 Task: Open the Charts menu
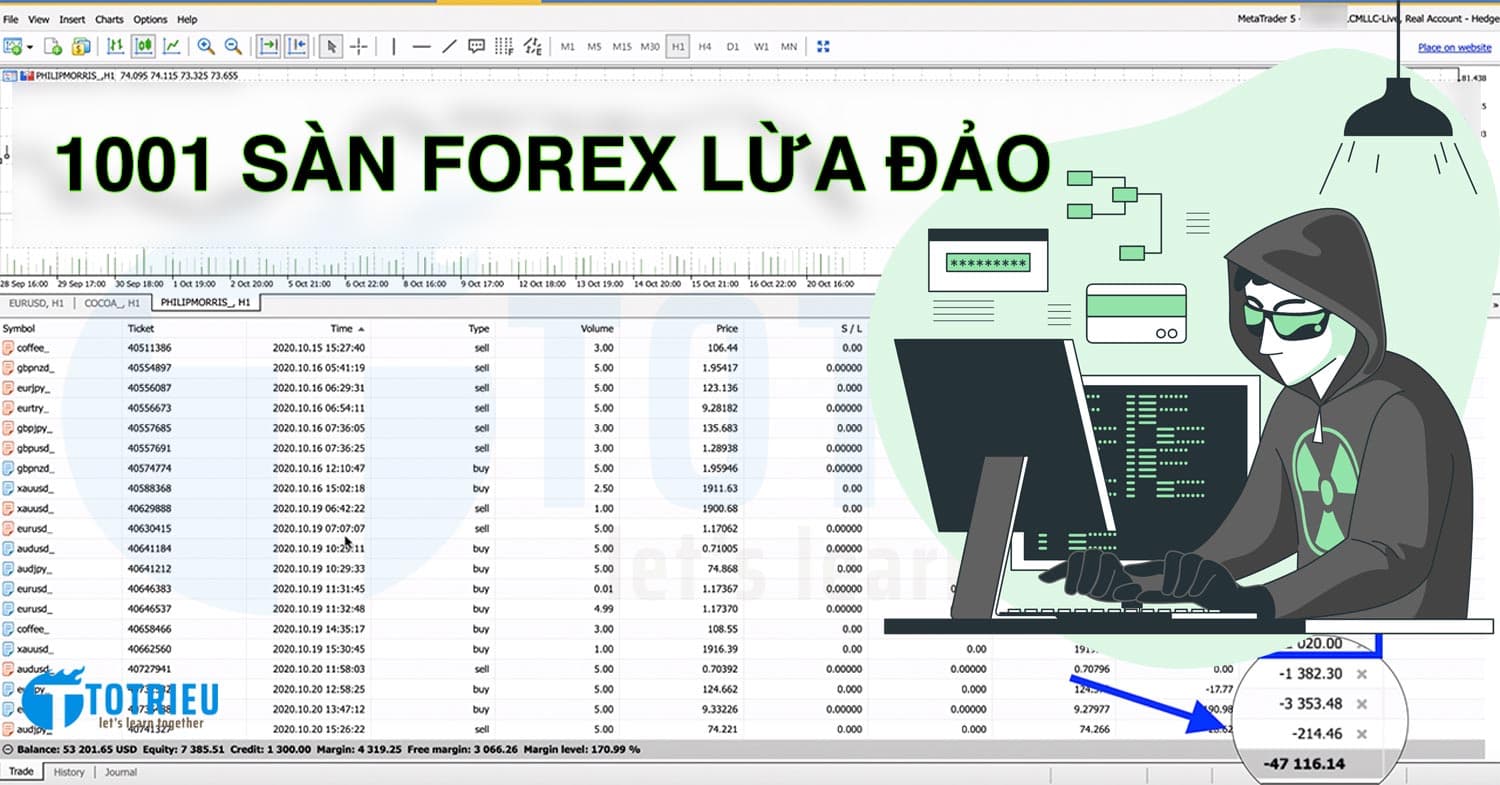[108, 18]
